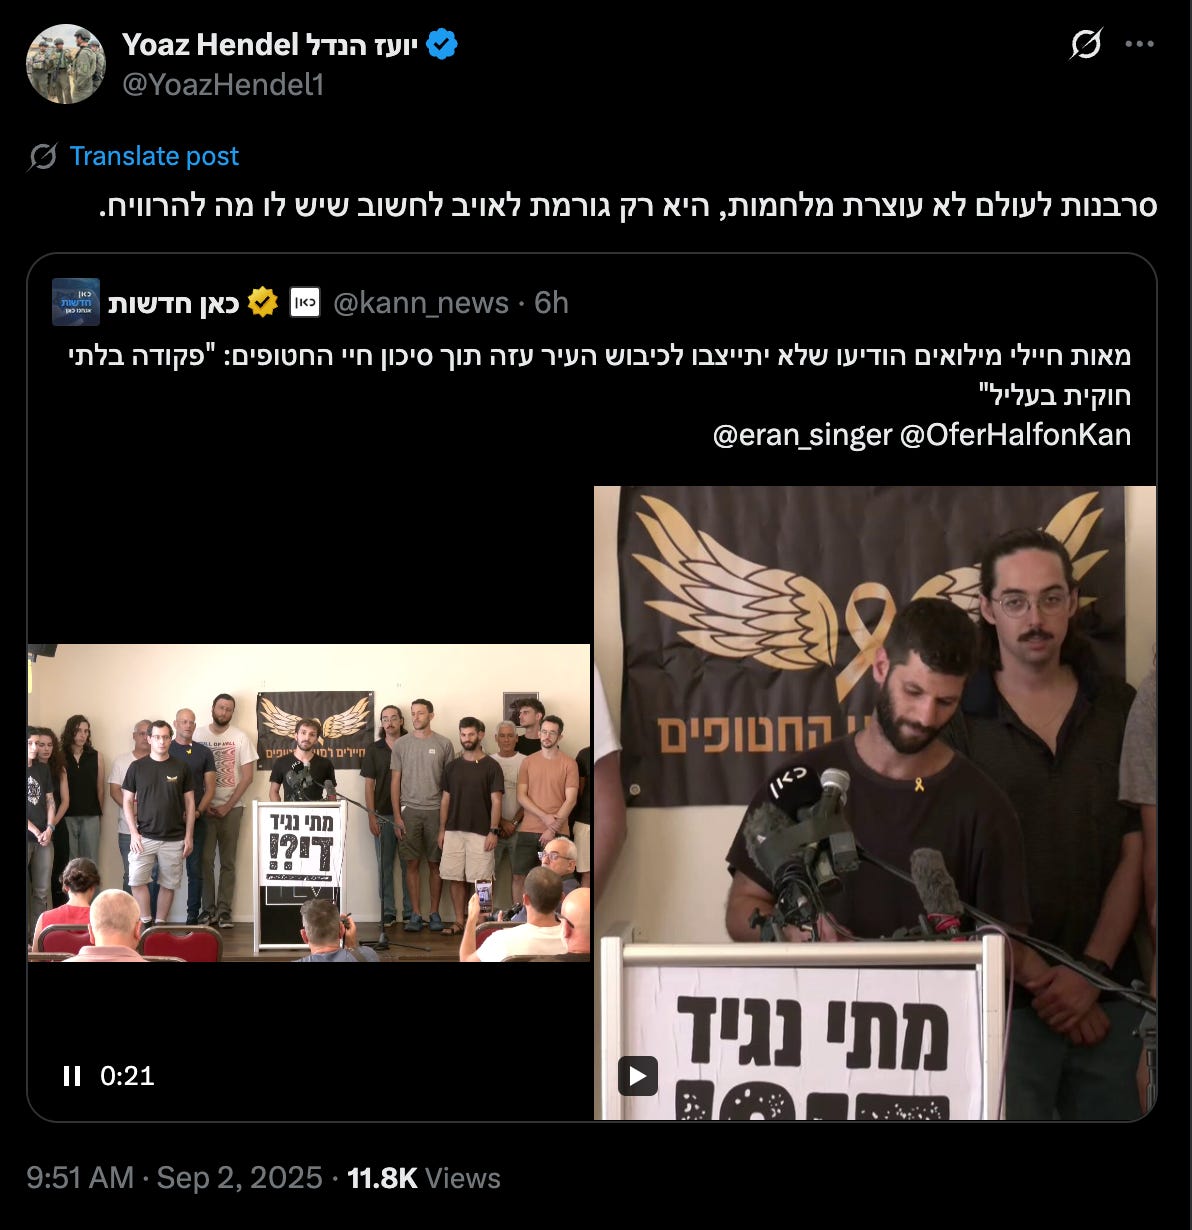Open Yoaz Hendel's profile avatar
1192x1230 pixels.
click(66, 64)
